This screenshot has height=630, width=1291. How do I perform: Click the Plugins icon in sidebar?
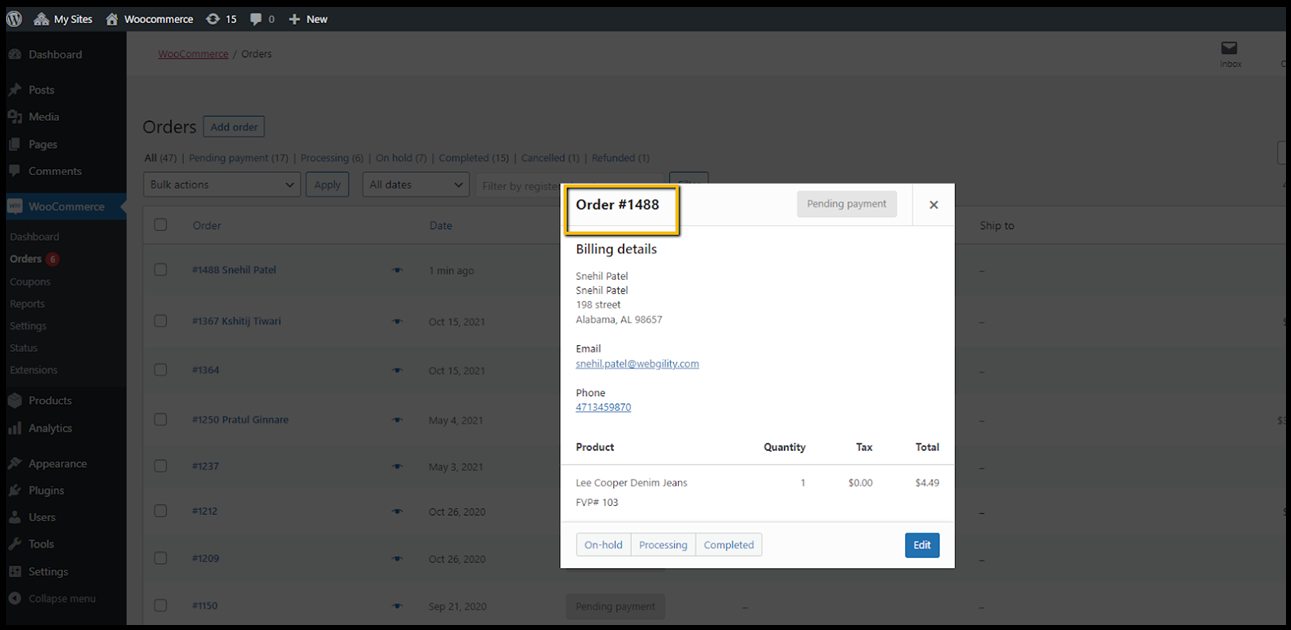[x=15, y=491]
